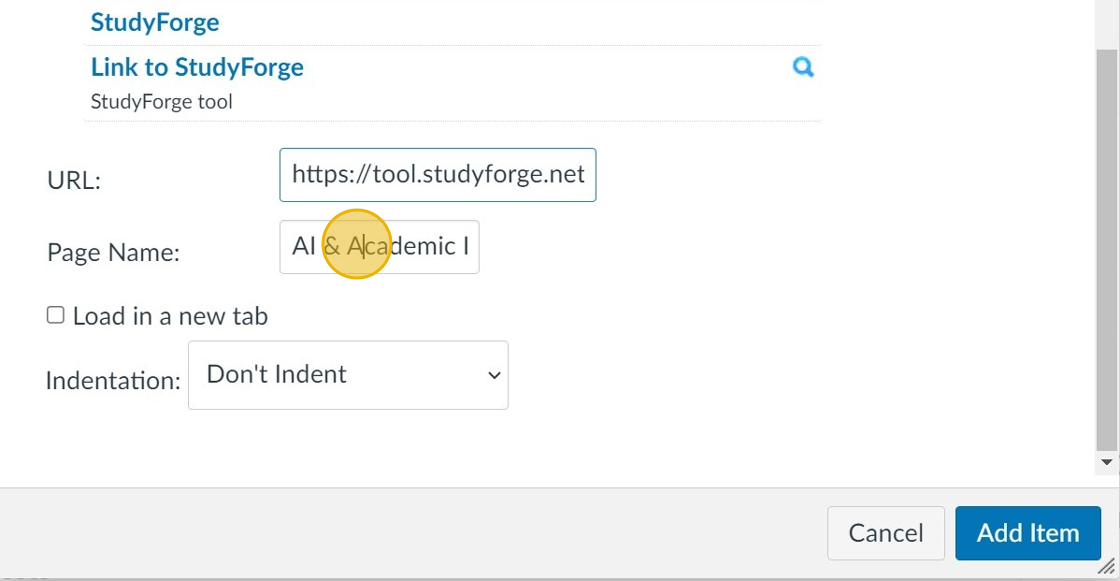
Task: Enable the "Load in a new tab" checkbox
Action: (x=56, y=316)
